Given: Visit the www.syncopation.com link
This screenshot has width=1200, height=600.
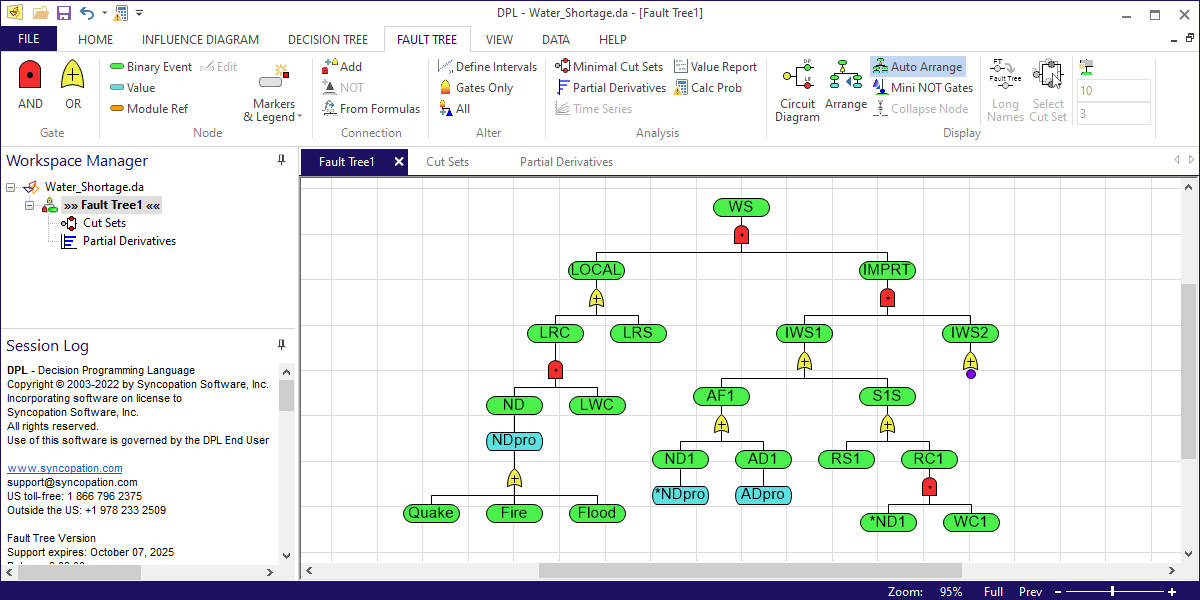Looking at the screenshot, I should pyautogui.click(x=64, y=467).
